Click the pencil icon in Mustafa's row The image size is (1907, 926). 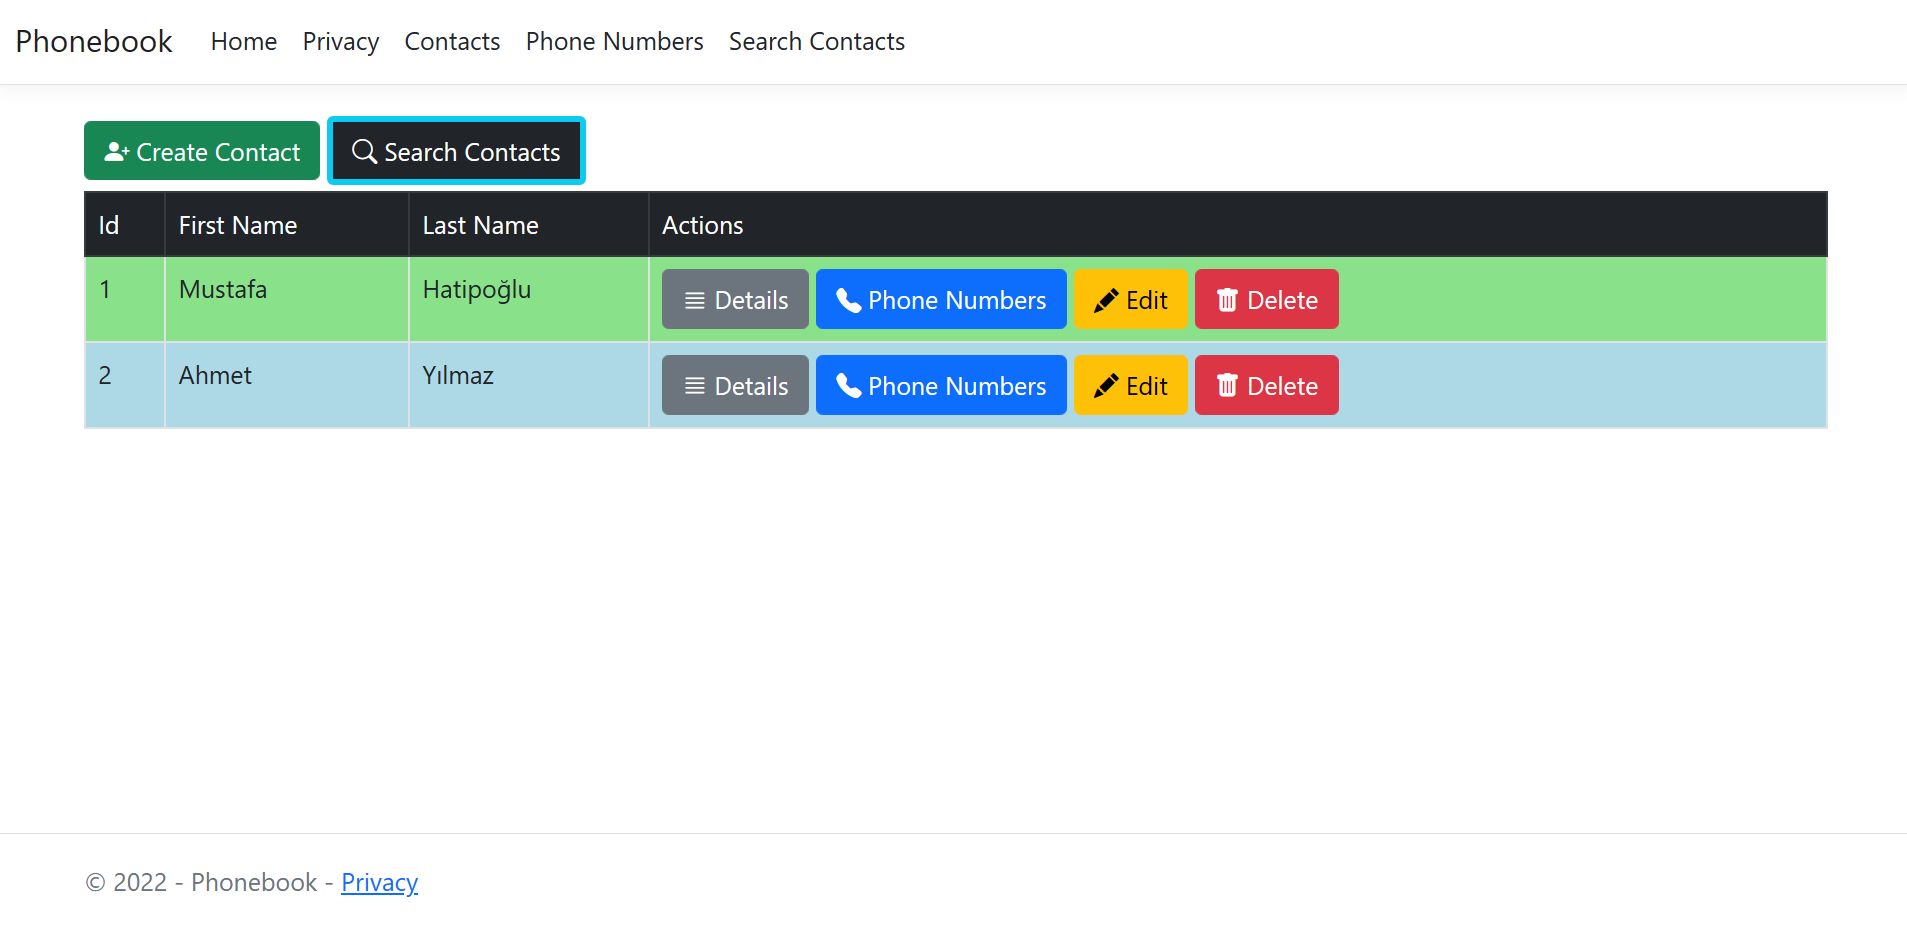click(x=1106, y=300)
